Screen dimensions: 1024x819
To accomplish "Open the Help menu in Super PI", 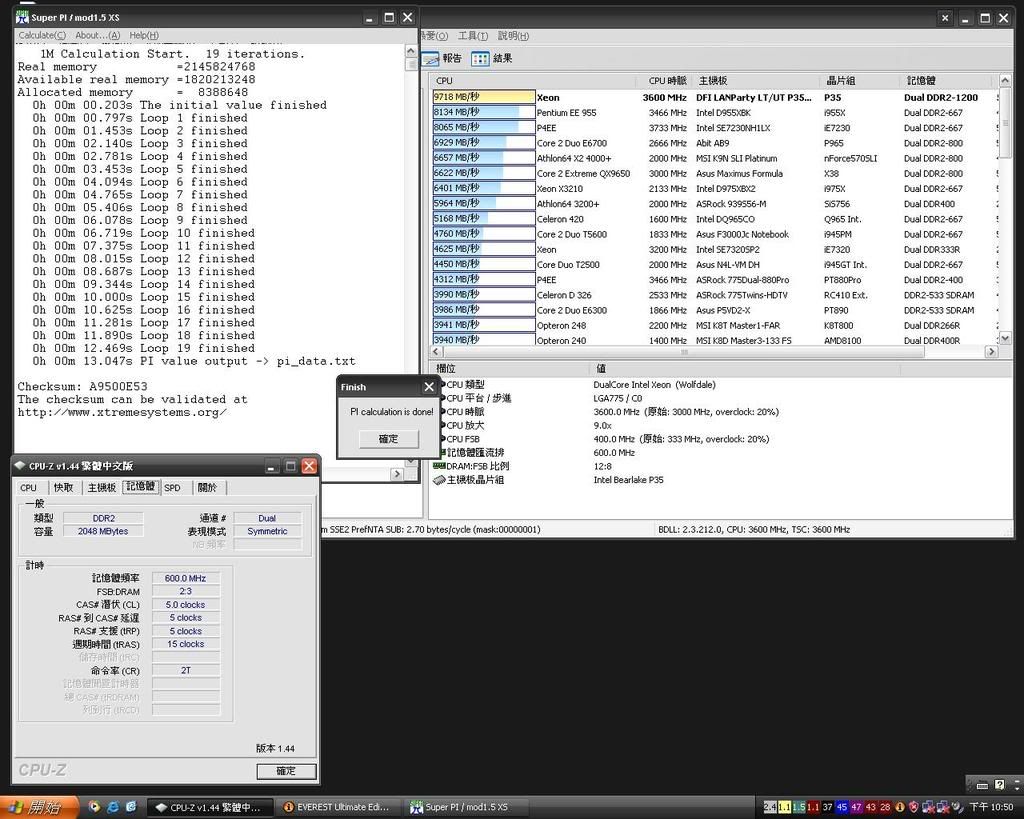I will pos(144,35).
